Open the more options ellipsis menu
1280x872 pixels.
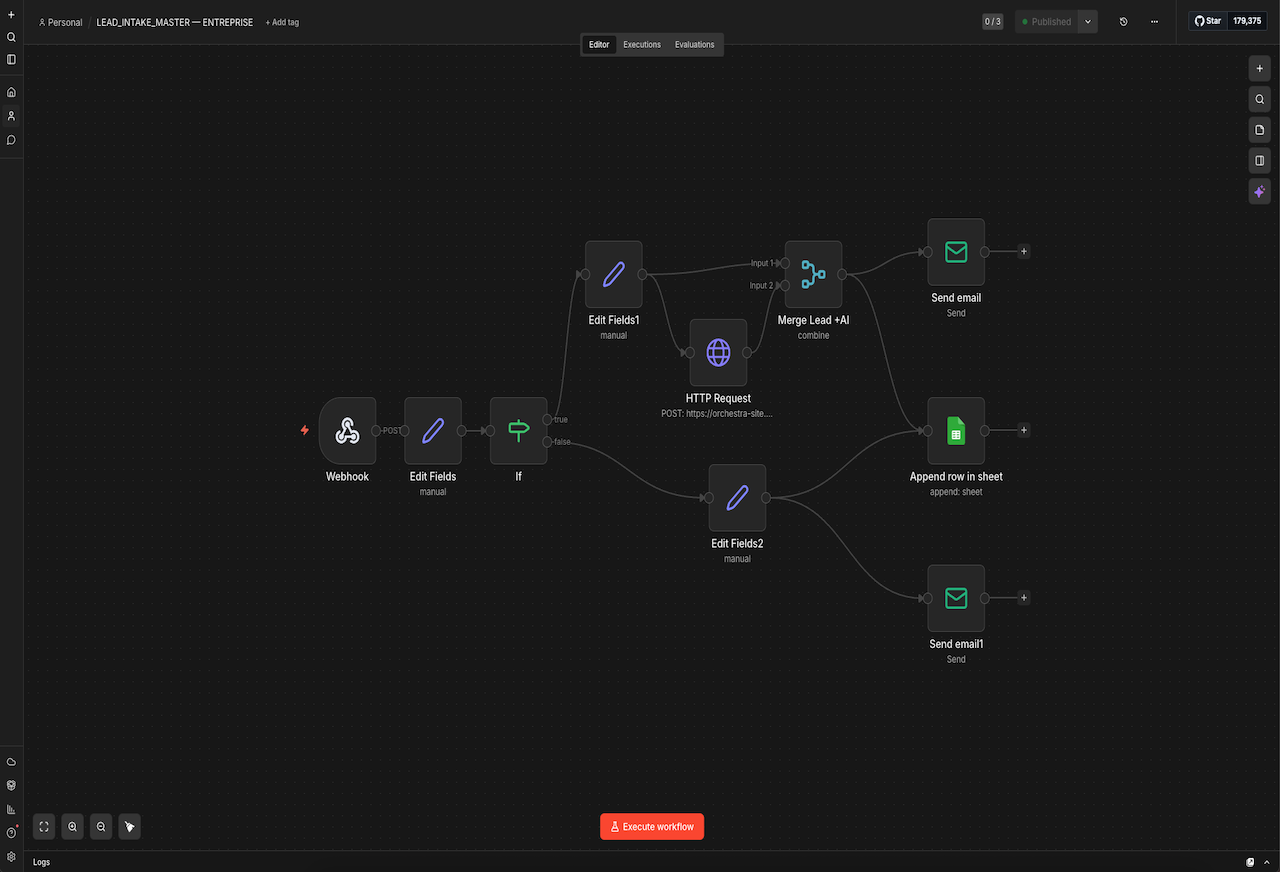(1154, 21)
